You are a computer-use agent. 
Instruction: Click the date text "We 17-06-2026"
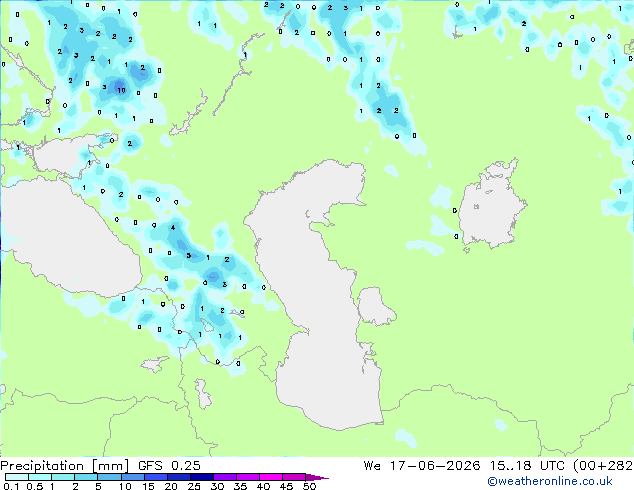pos(422,466)
